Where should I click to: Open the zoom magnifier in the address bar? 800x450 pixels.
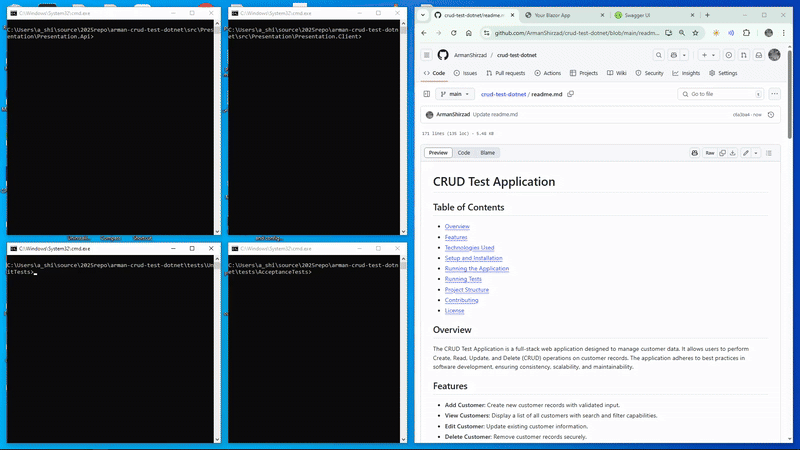pos(682,33)
